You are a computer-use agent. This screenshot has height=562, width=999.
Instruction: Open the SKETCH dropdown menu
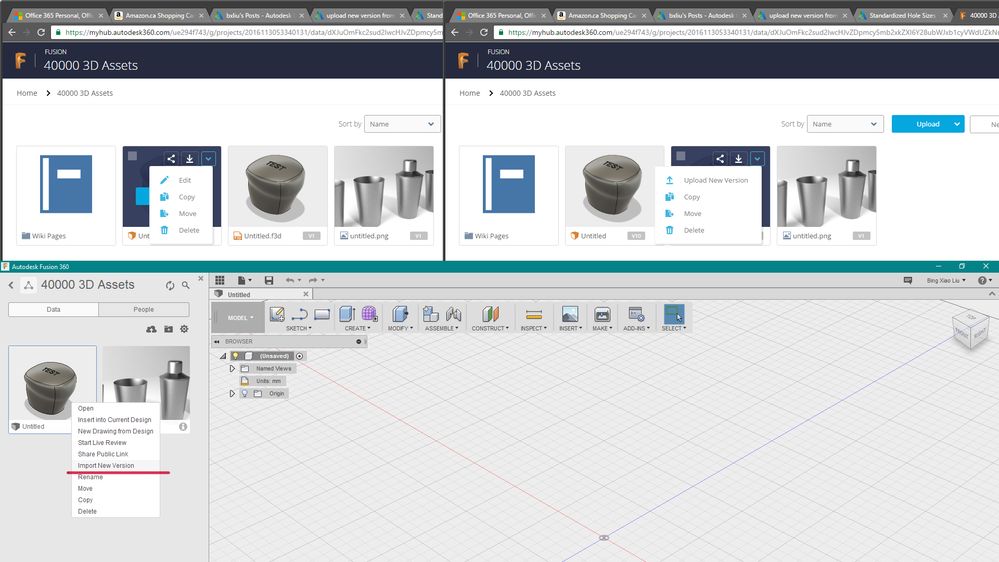coord(299,328)
